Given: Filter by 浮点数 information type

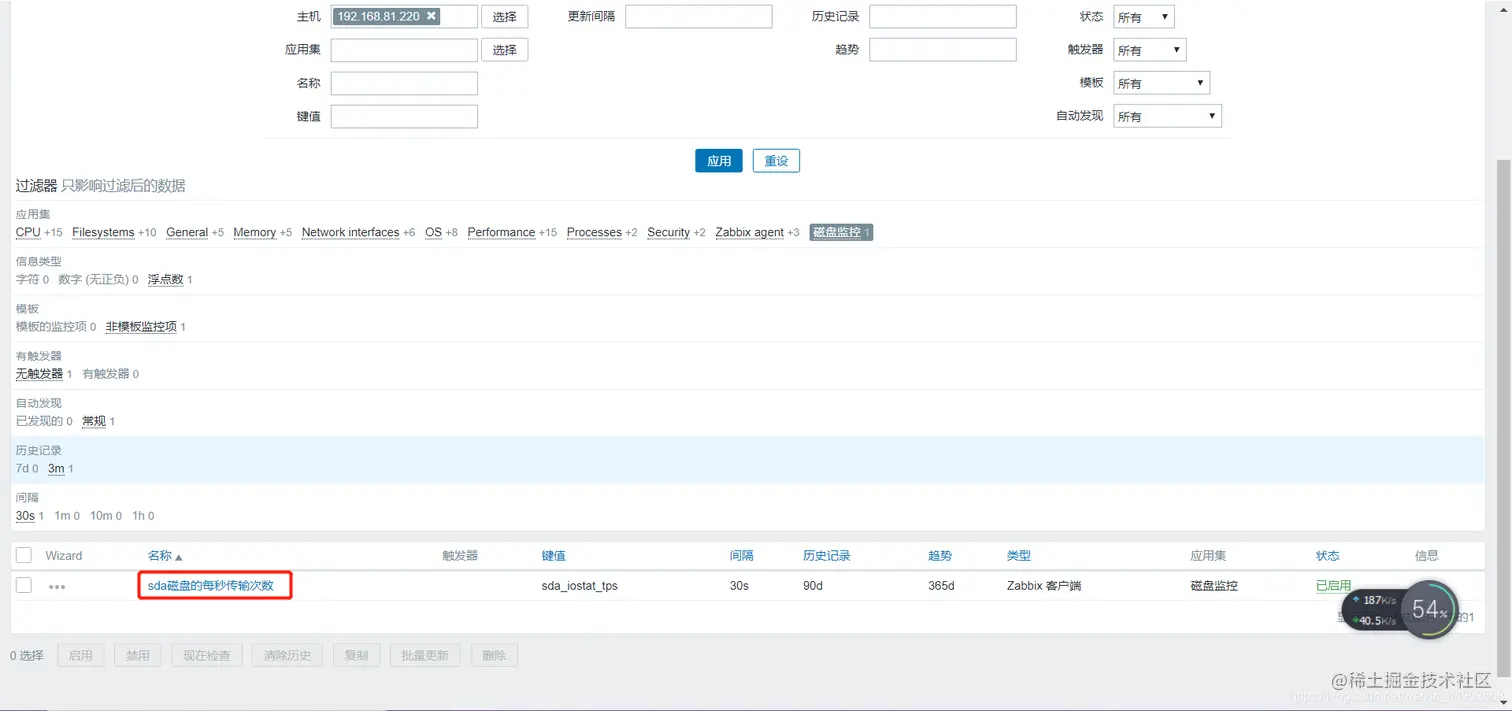Looking at the screenshot, I should point(166,280).
